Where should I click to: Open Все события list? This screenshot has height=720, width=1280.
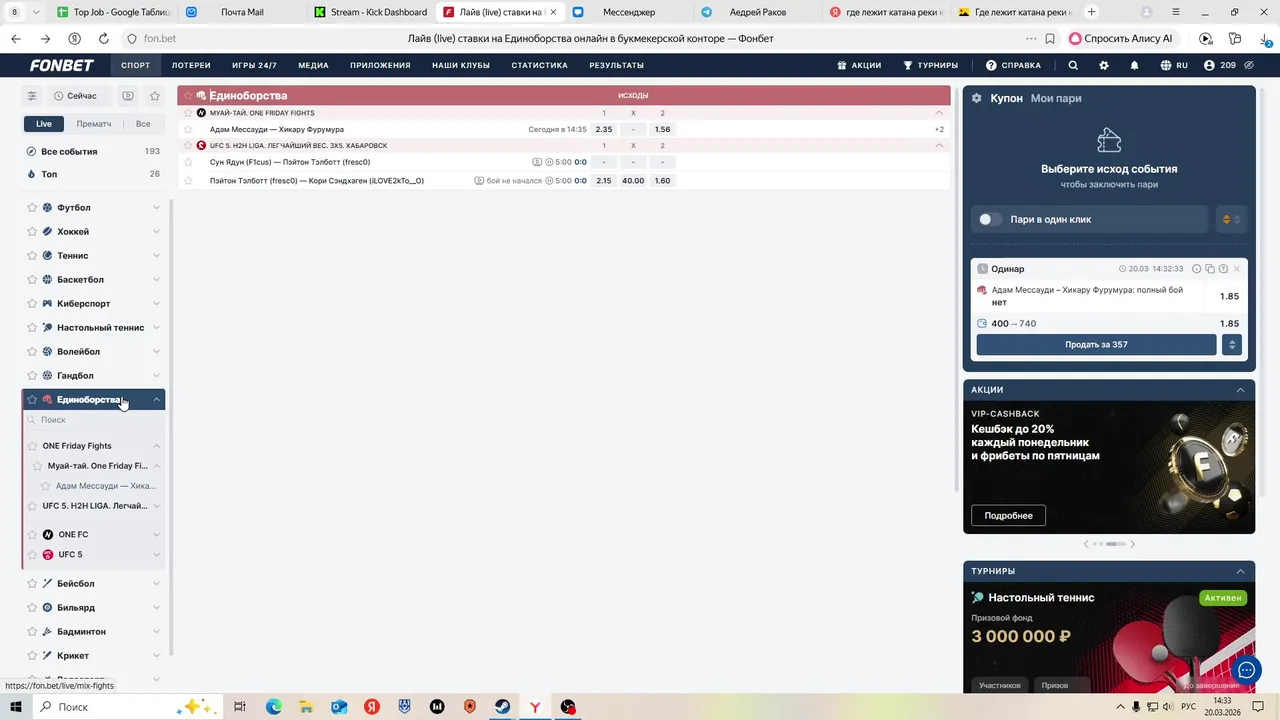point(93,152)
